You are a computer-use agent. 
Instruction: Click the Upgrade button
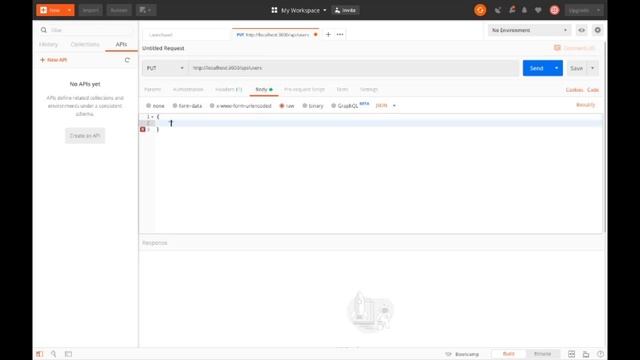(x=579, y=10)
